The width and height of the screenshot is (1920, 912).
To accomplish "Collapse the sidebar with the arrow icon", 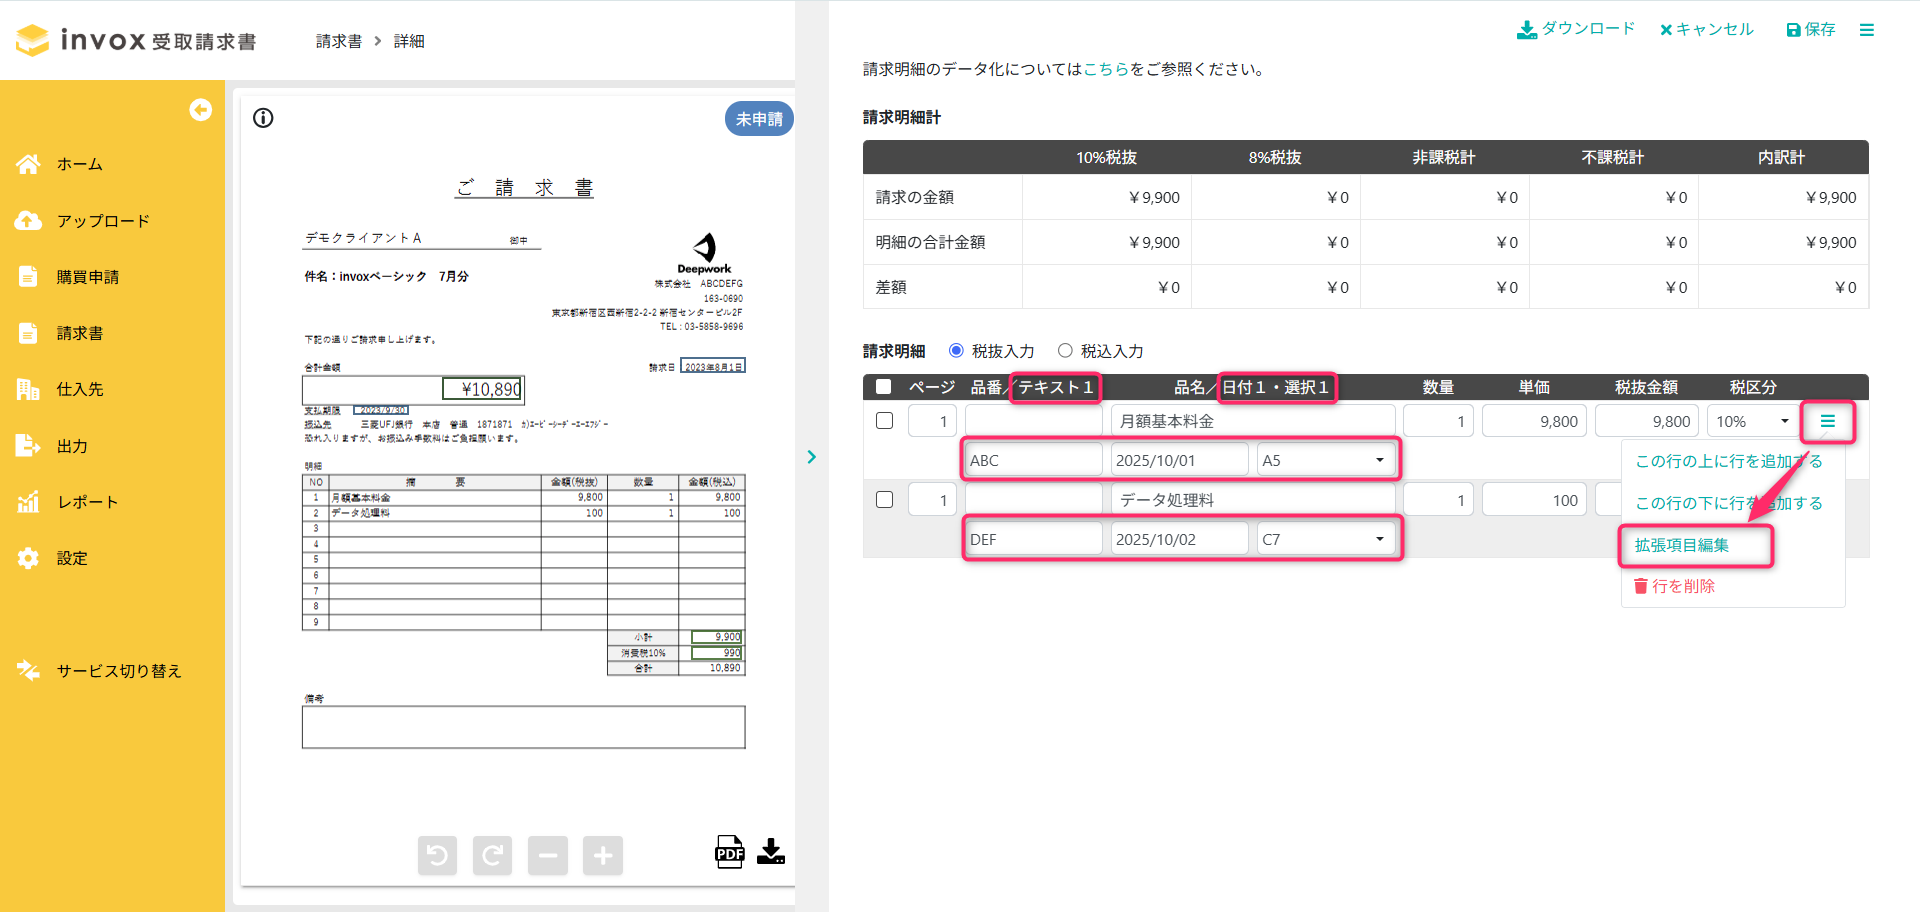I will point(201,110).
